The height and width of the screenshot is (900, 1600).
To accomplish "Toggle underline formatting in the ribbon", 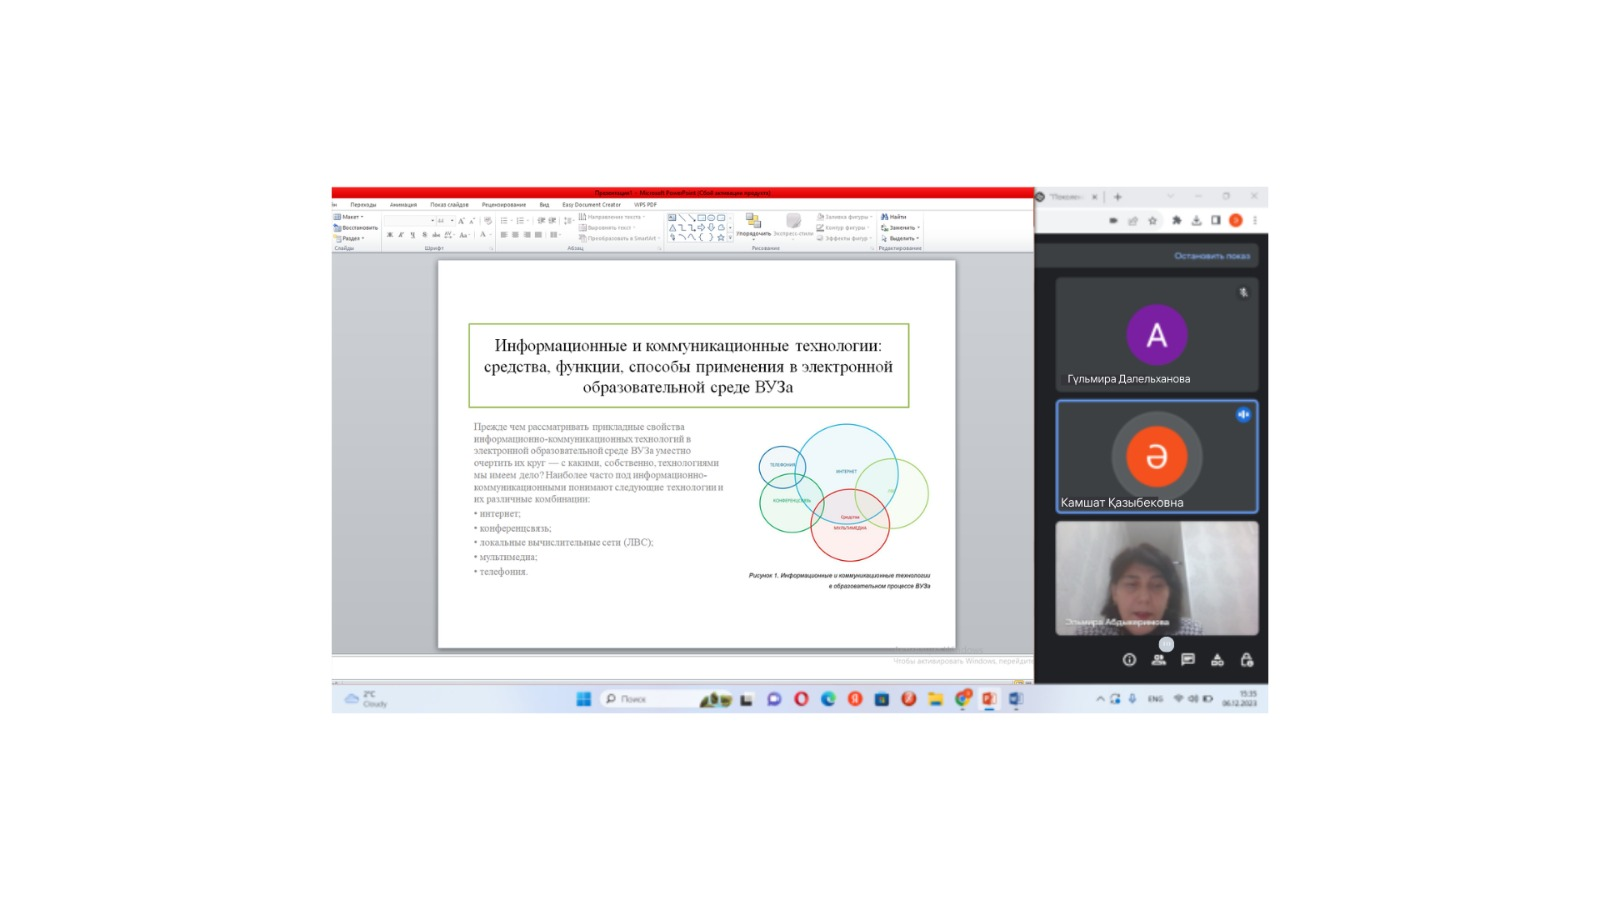I will click(412, 235).
